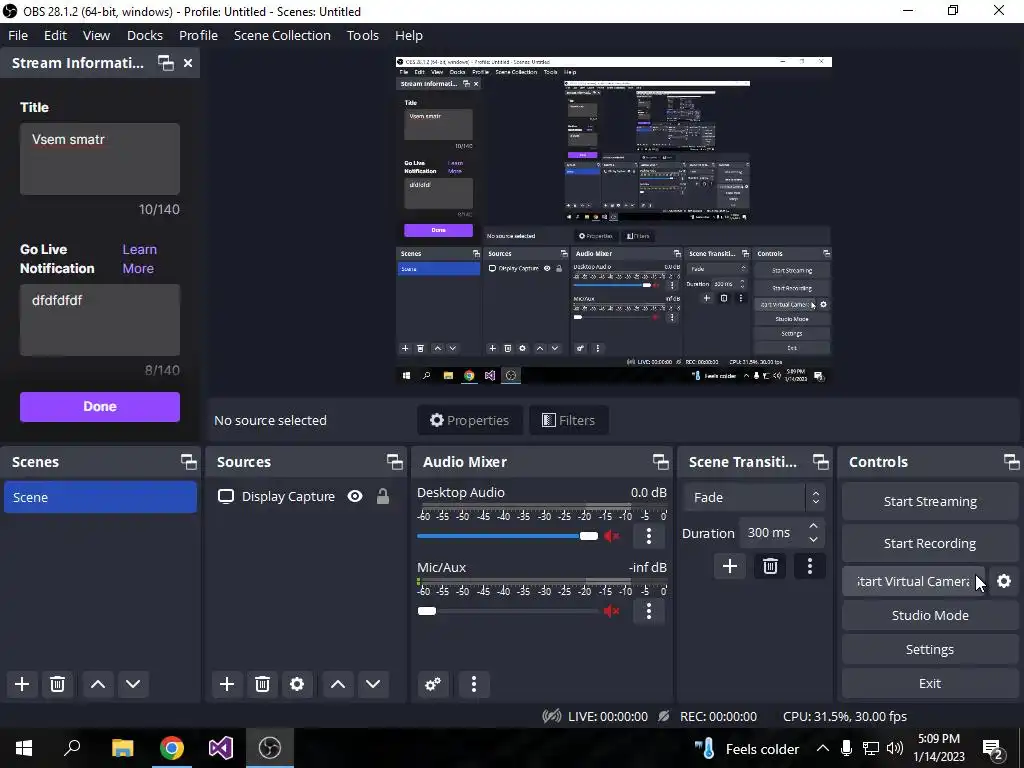This screenshot has height=768, width=1024.
Task: Pop out the Controls dock
Action: (1012, 462)
